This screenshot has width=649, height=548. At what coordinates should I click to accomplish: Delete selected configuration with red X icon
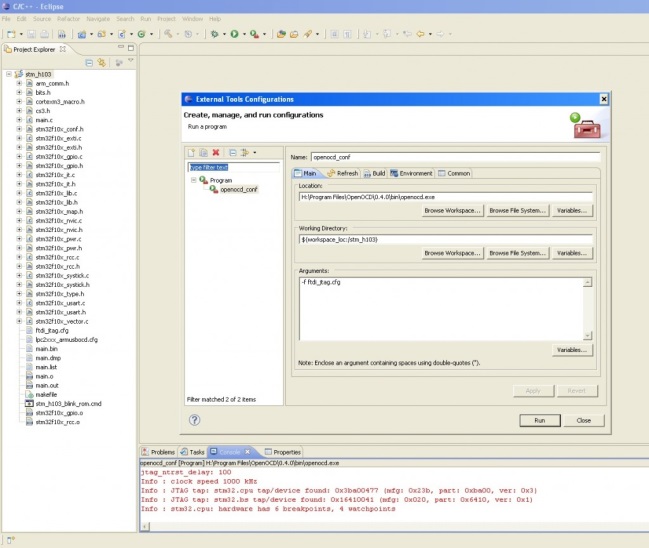click(216, 152)
